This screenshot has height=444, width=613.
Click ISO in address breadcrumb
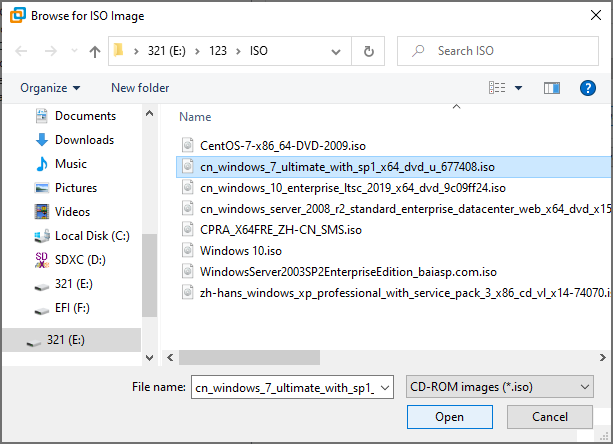(x=259, y=51)
